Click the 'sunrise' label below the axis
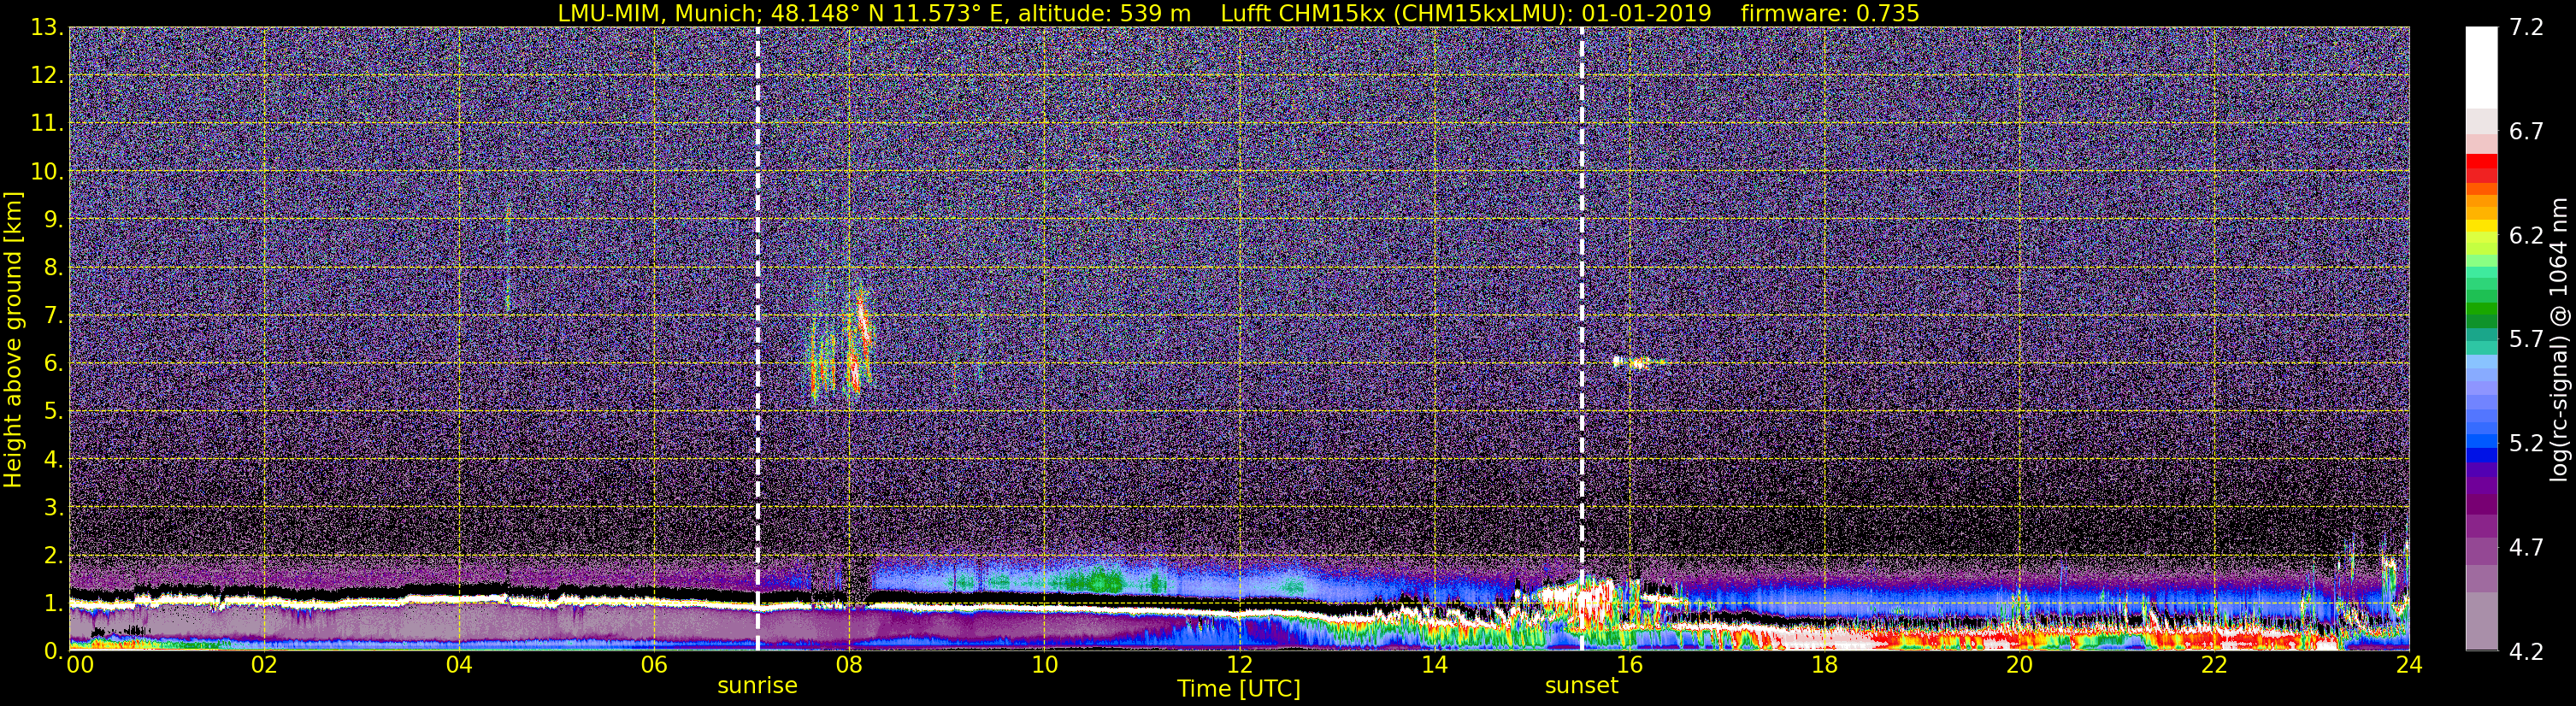Image resolution: width=2576 pixels, height=706 pixels. pos(757,686)
